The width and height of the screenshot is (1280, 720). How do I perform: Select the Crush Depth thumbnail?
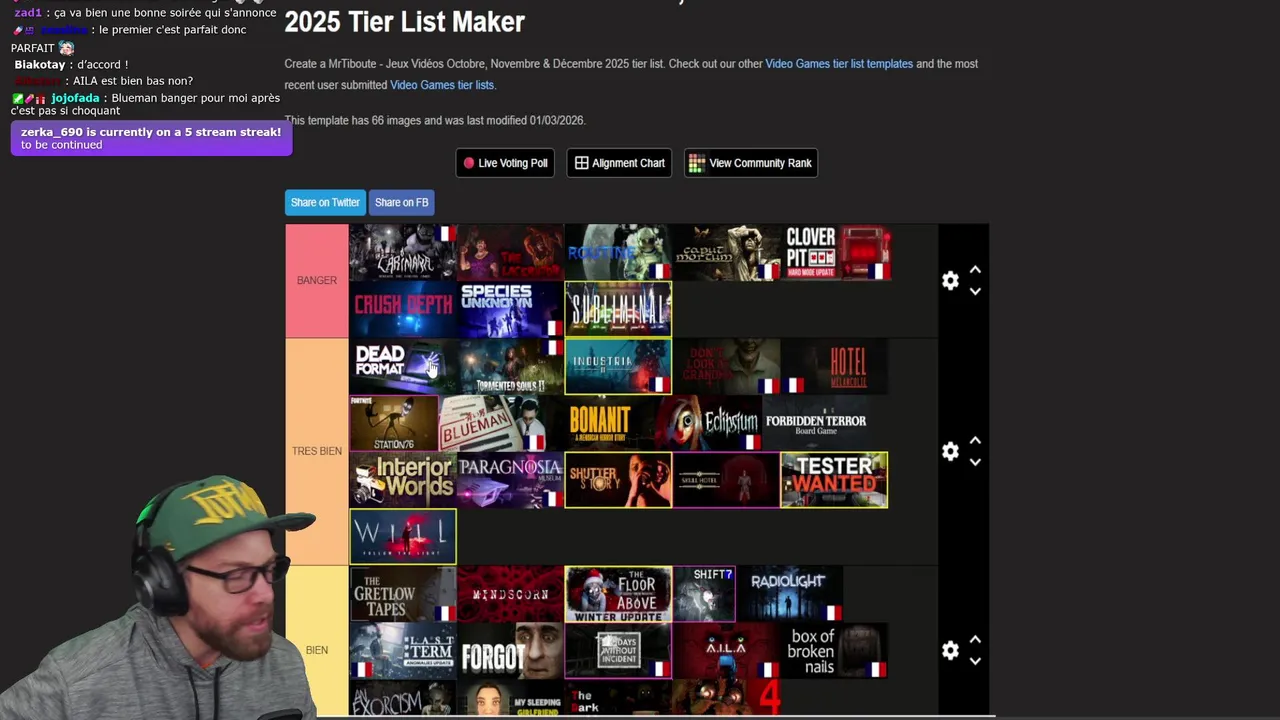click(x=403, y=309)
